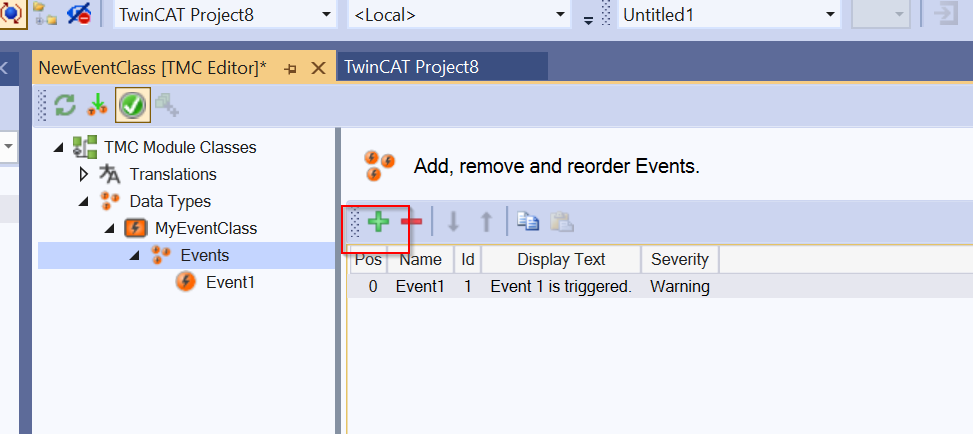Screen dimensions: 973x434
Task: Collapse the MyEventClass node
Action: [110, 228]
